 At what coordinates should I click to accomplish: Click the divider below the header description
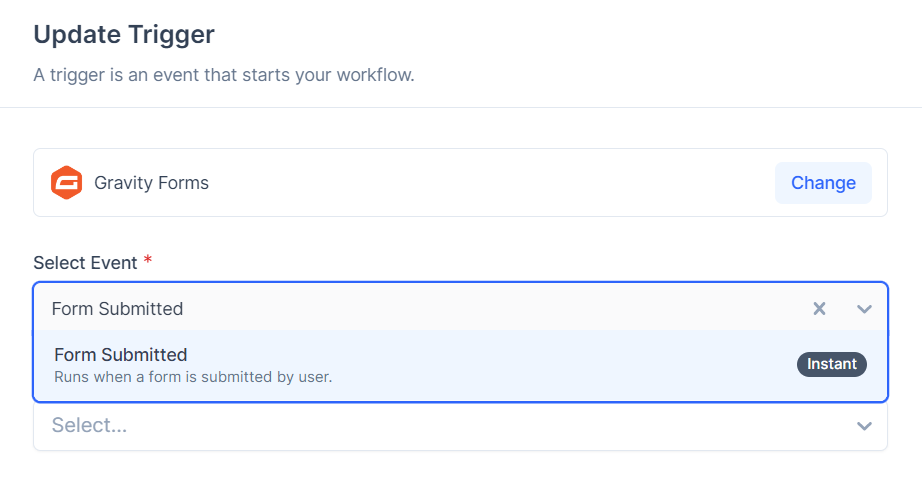pos(461,108)
